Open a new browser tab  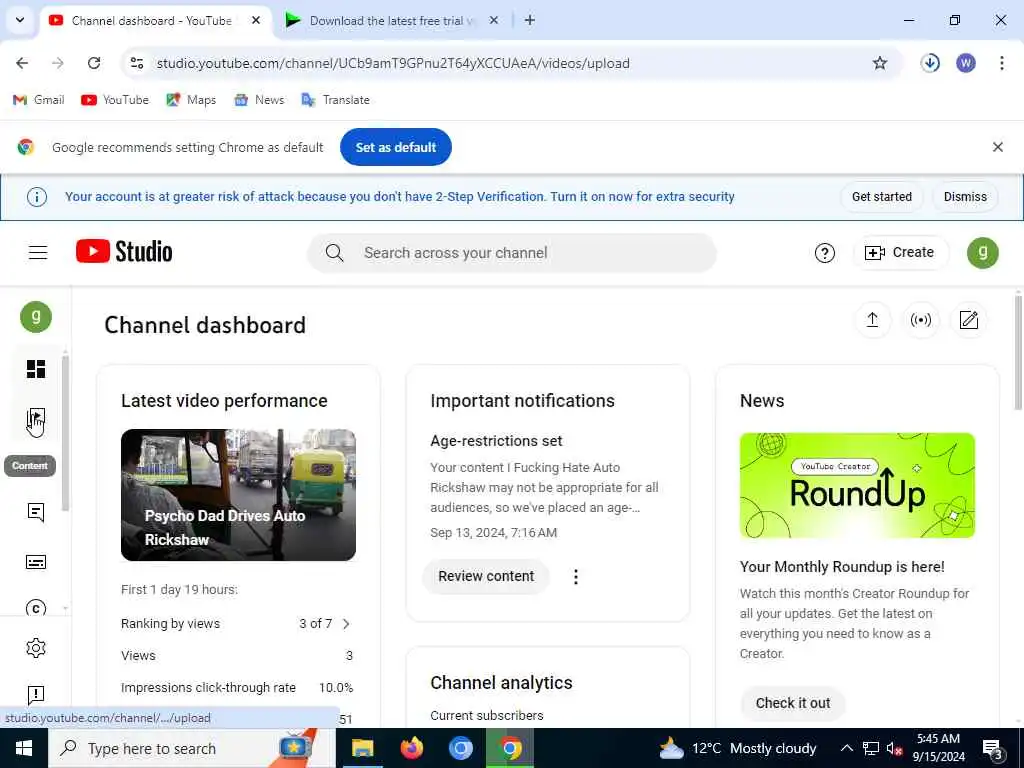pos(530,20)
